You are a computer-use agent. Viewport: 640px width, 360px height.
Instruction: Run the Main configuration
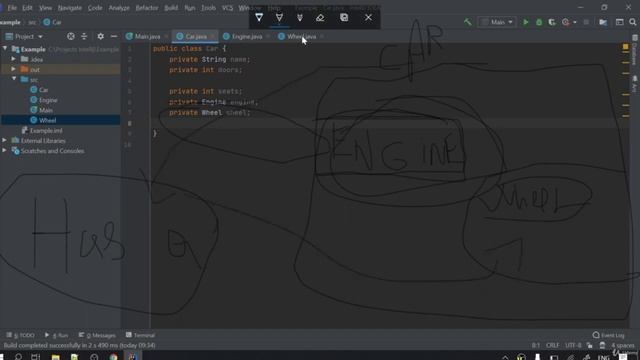coord(526,22)
